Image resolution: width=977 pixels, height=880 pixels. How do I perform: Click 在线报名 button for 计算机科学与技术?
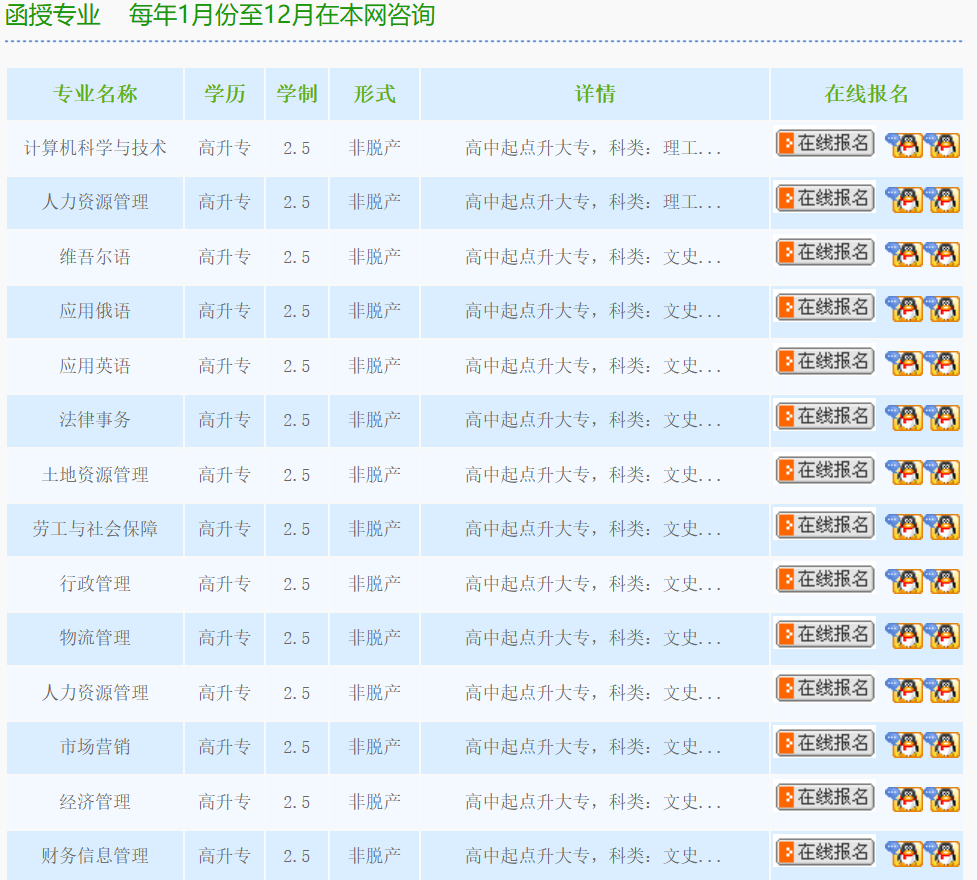(x=825, y=144)
